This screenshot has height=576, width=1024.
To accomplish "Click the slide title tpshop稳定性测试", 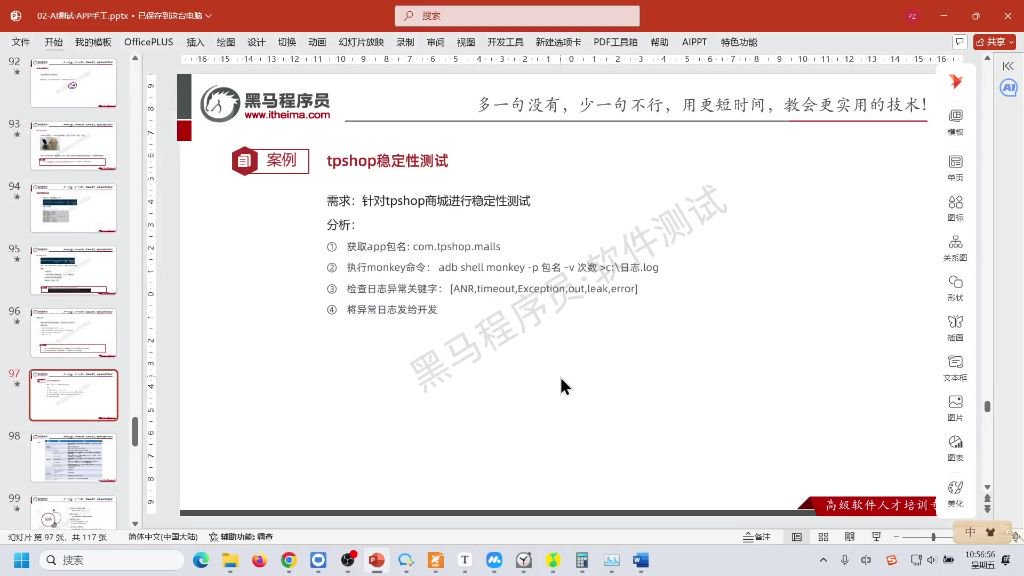I will click(387, 161).
